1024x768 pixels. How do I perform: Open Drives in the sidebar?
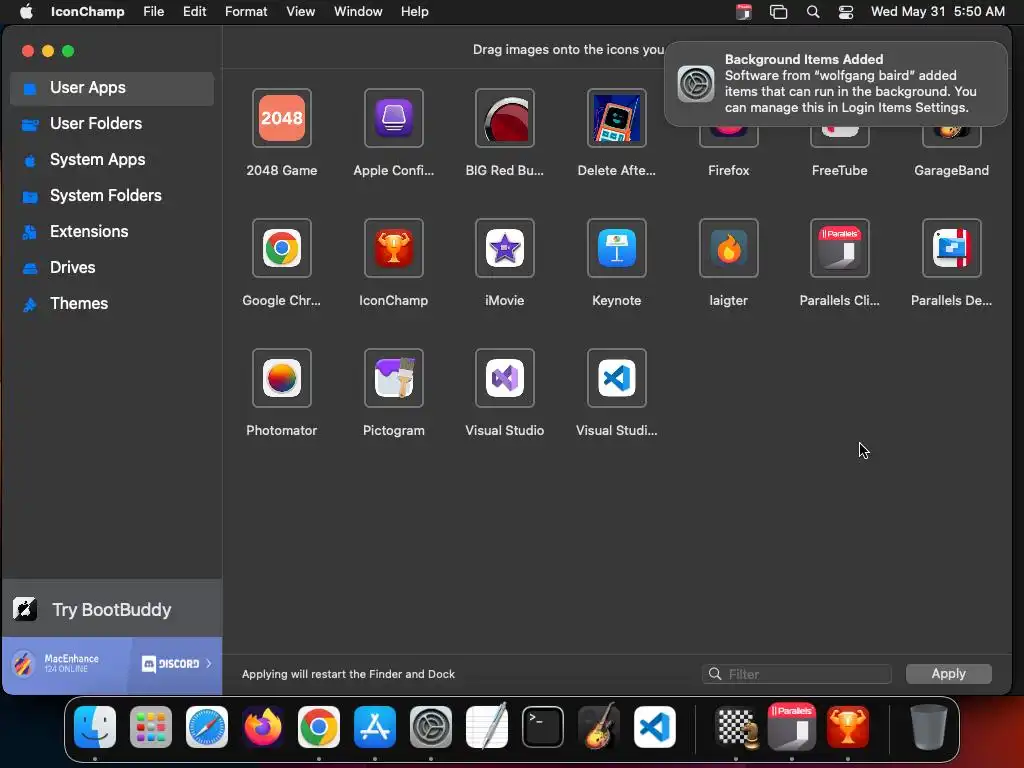pos(112,267)
